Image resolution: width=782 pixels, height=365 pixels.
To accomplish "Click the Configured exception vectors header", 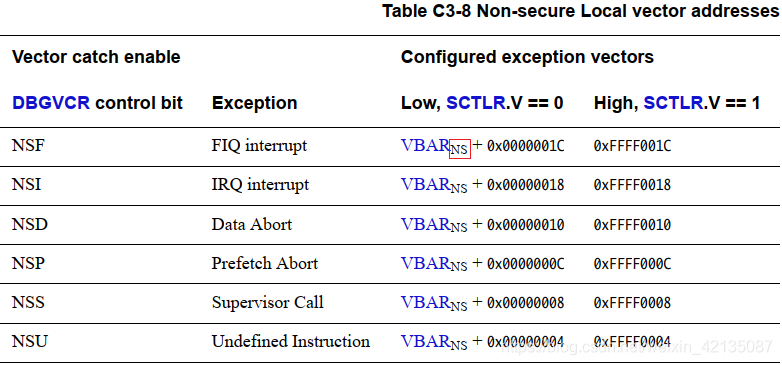I will [x=527, y=57].
